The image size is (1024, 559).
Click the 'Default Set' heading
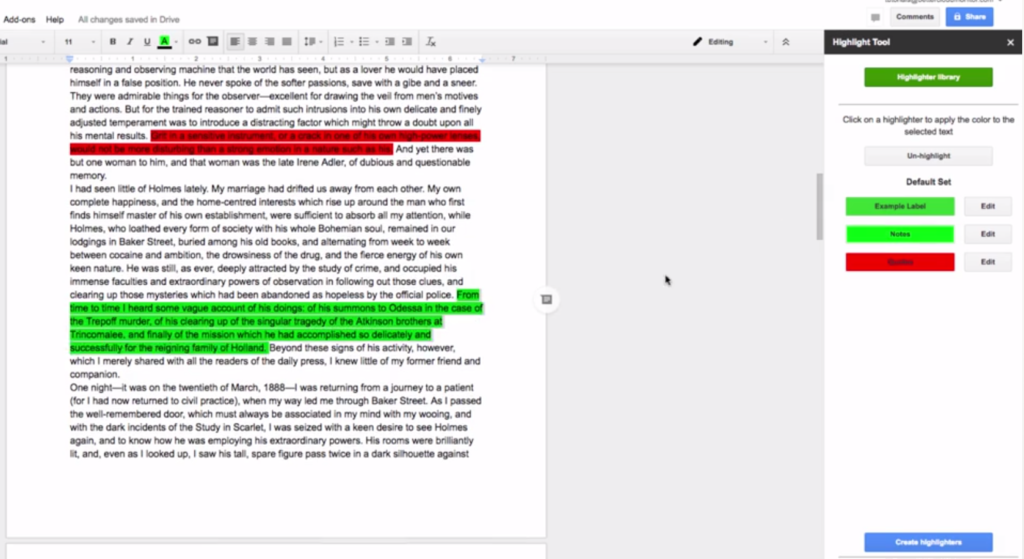coord(928,182)
